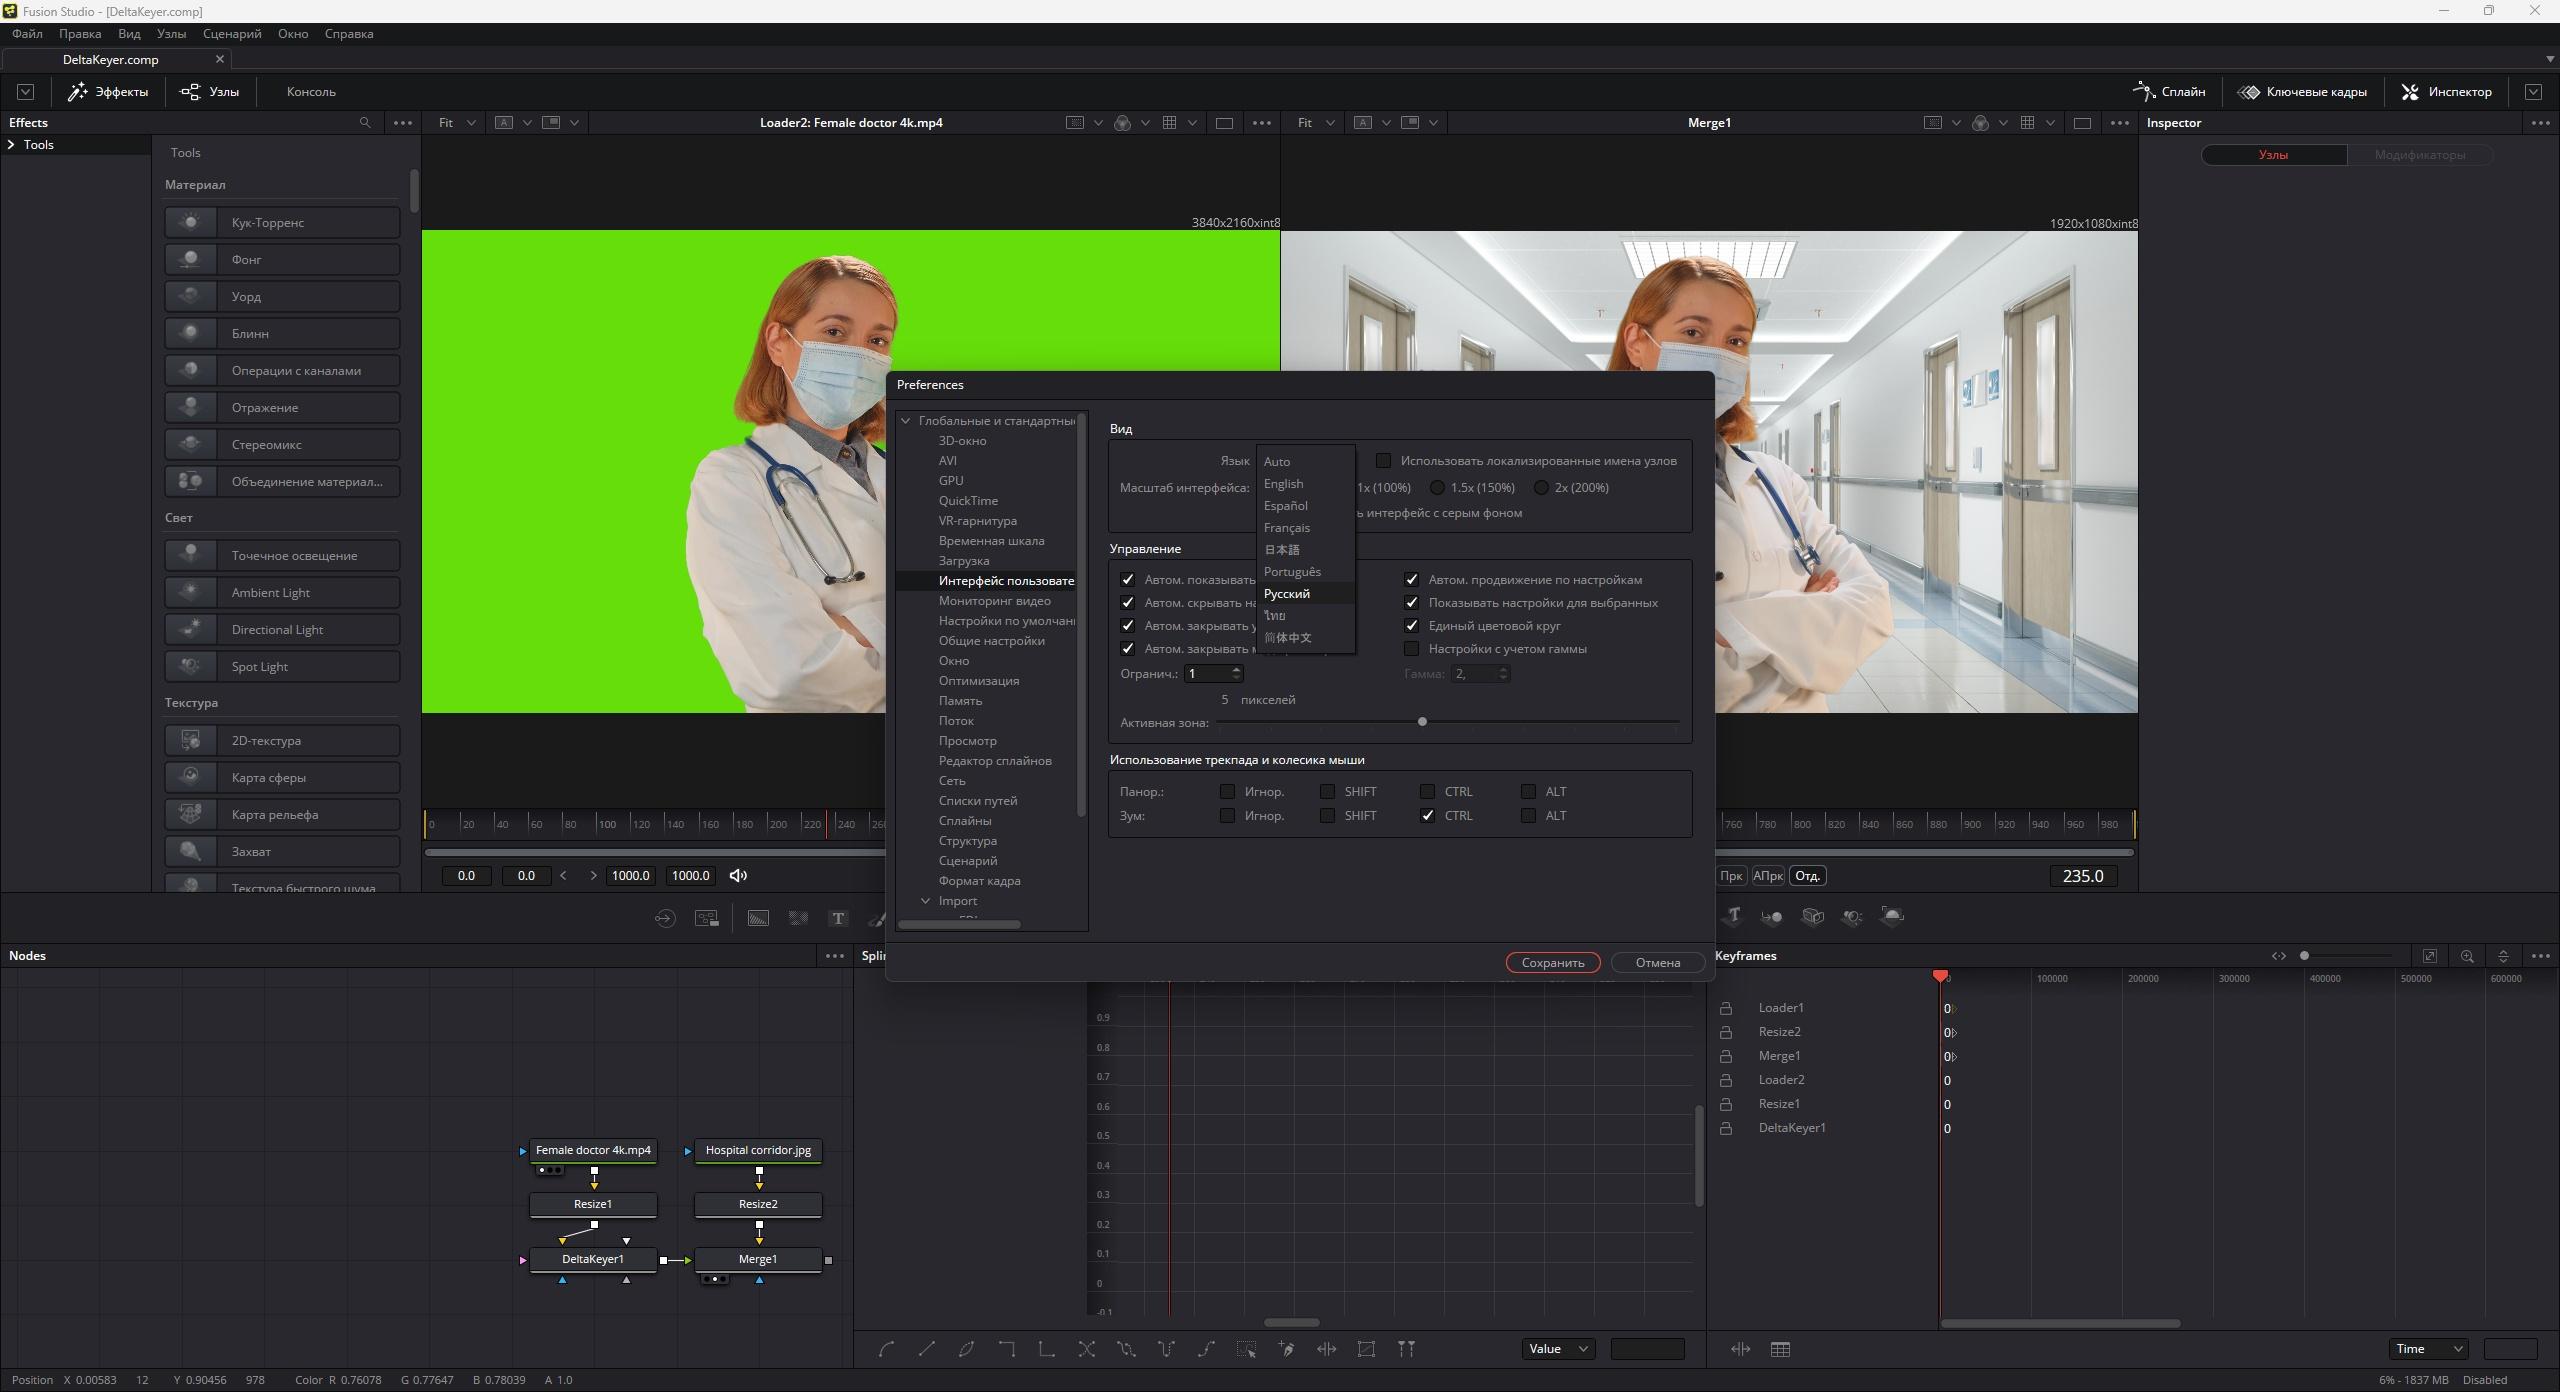Collapse the Import preferences group
This screenshot has width=2560, height=1392.
(x=925, y=901)
